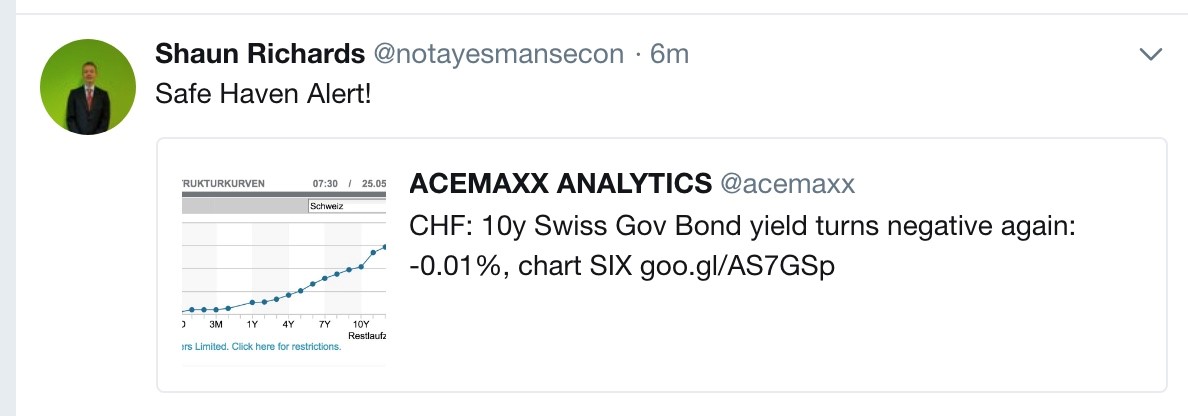
Task: Click the @notayesmansecon handle
Action: click(x=498, y=54)
